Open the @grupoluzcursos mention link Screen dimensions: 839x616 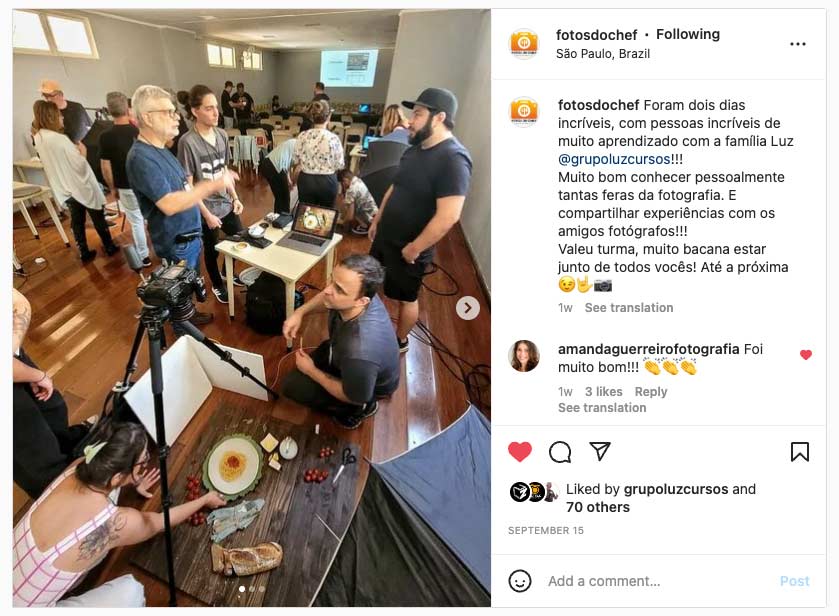click(x=614, y=159)
